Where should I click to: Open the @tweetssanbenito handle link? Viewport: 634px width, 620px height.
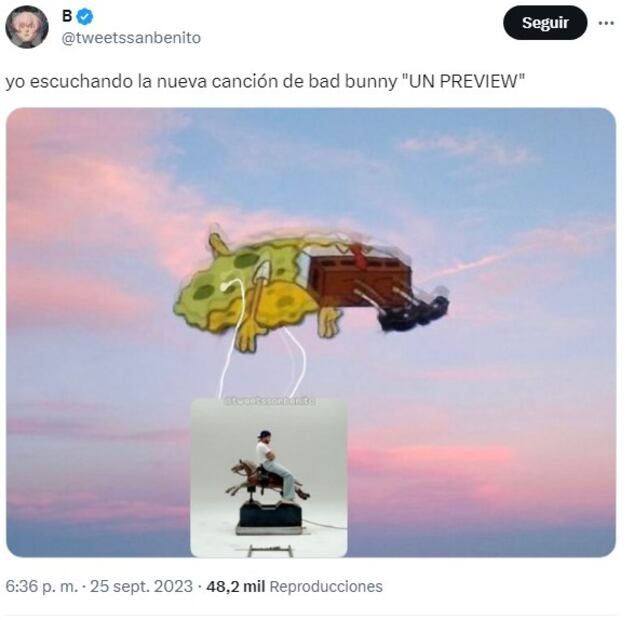point(131,38)
